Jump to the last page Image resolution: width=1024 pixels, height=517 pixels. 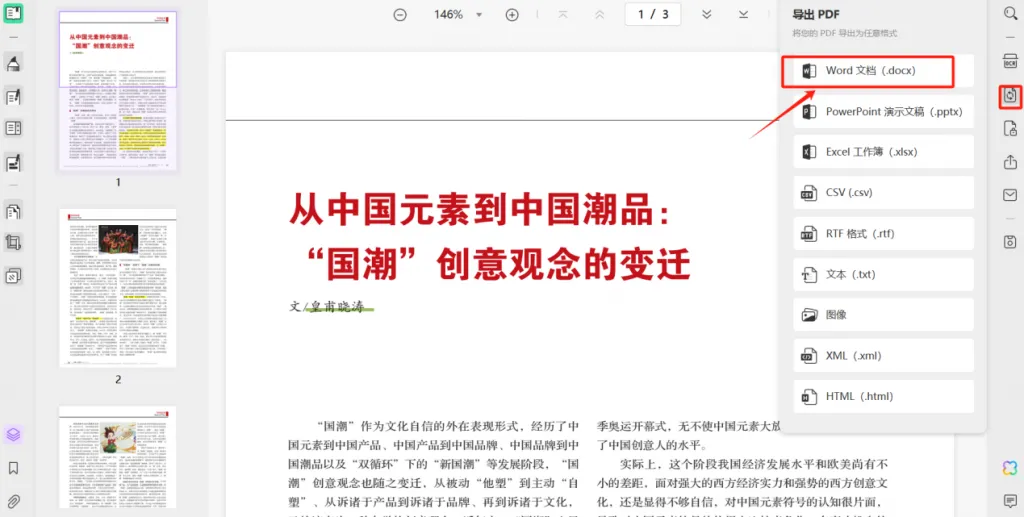(x=743, y=14)
